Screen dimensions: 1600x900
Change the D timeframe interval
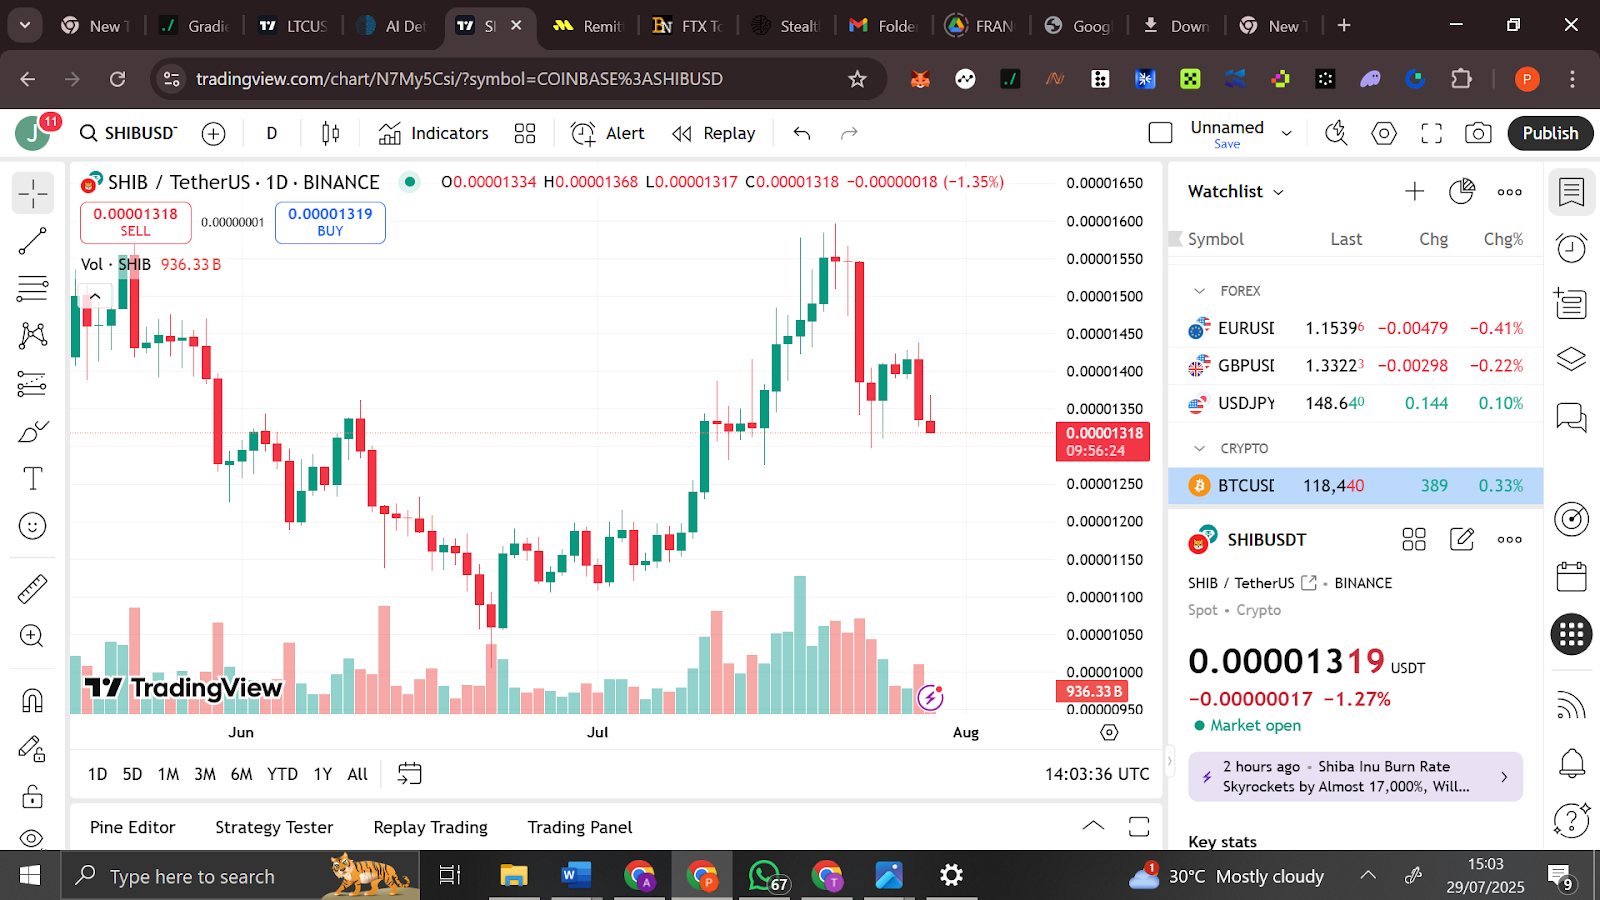tap(271, 133)
